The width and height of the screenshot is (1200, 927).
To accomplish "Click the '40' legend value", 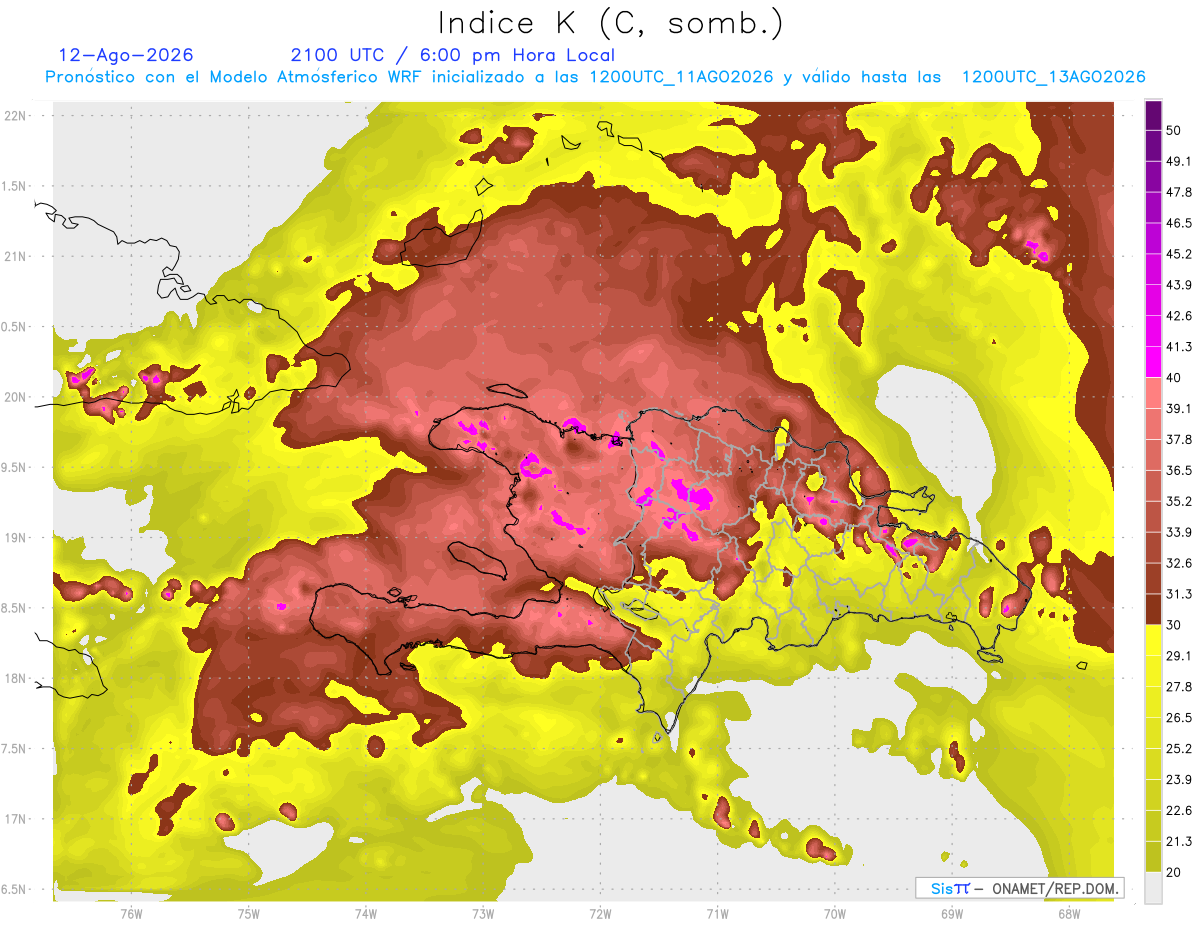I will coord(1174,378).
